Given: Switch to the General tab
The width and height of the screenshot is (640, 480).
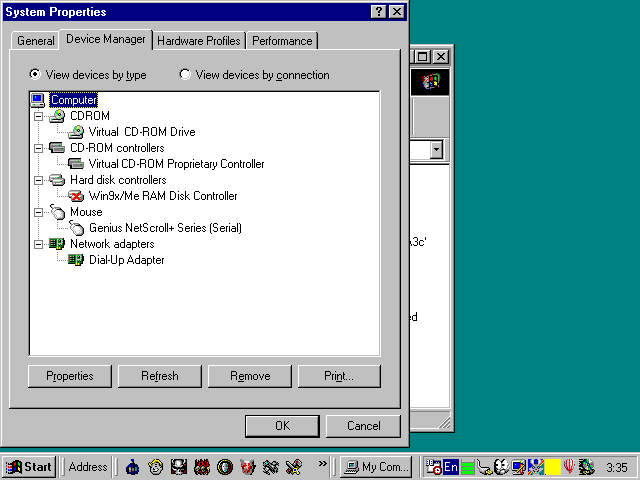Looking at the screenshot, I should (x=36, y=41).
